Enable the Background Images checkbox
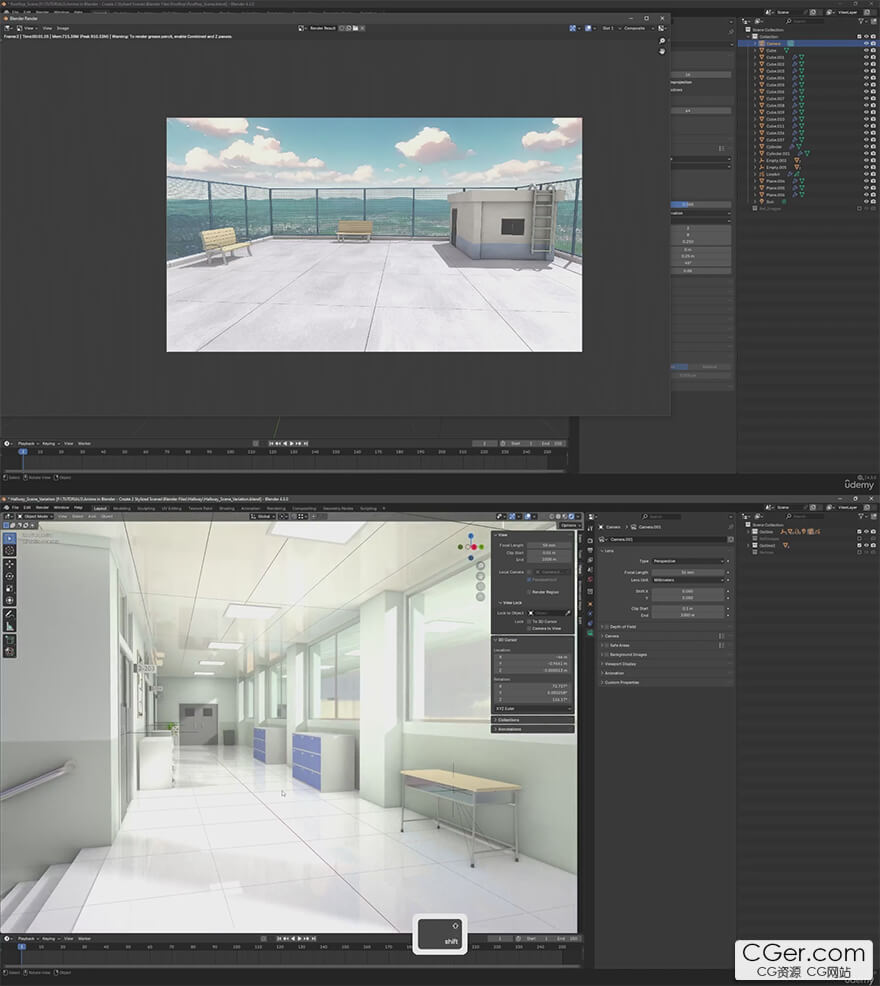The height and width of the screenshot is (986, 880). pyautogui.click(x=607, y=655)
